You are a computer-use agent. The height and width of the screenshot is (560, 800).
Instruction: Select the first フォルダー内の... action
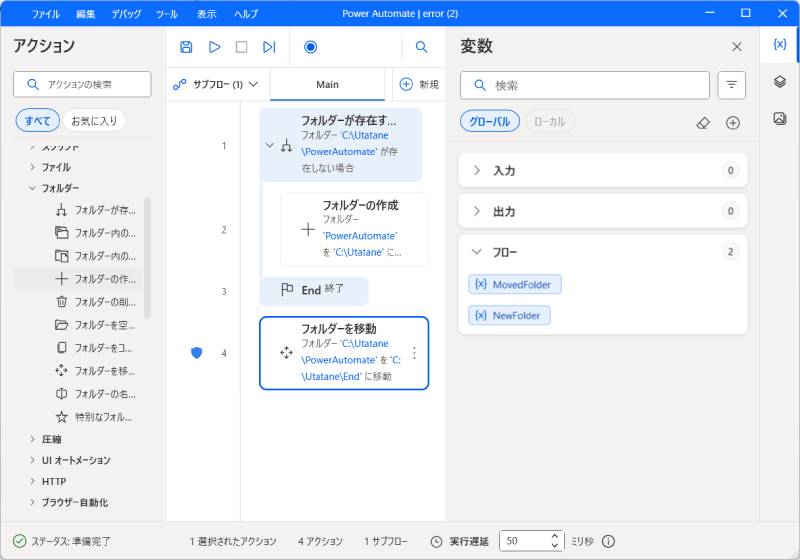coord(95,233)
